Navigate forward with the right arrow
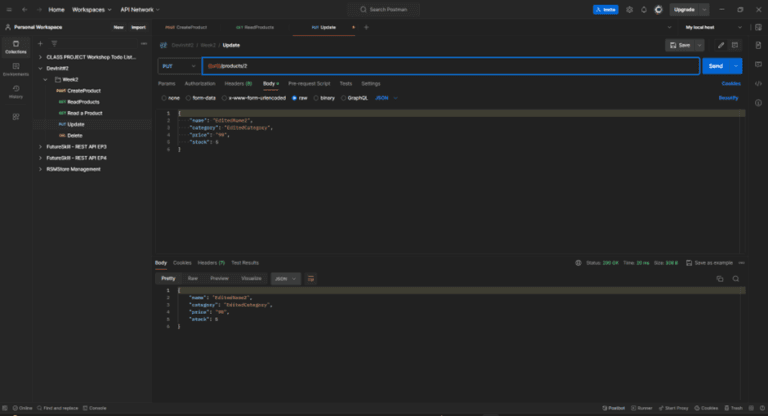This screenshot has height=416, width=768. [x=39, y=9]
